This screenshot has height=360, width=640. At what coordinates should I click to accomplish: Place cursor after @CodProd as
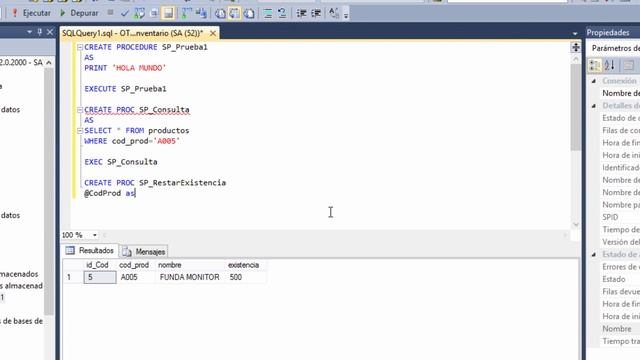point(136,193)
